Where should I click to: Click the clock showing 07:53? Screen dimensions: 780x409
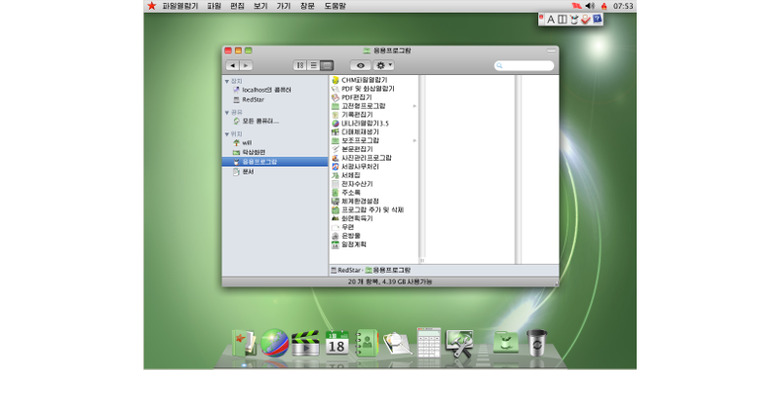623,6
